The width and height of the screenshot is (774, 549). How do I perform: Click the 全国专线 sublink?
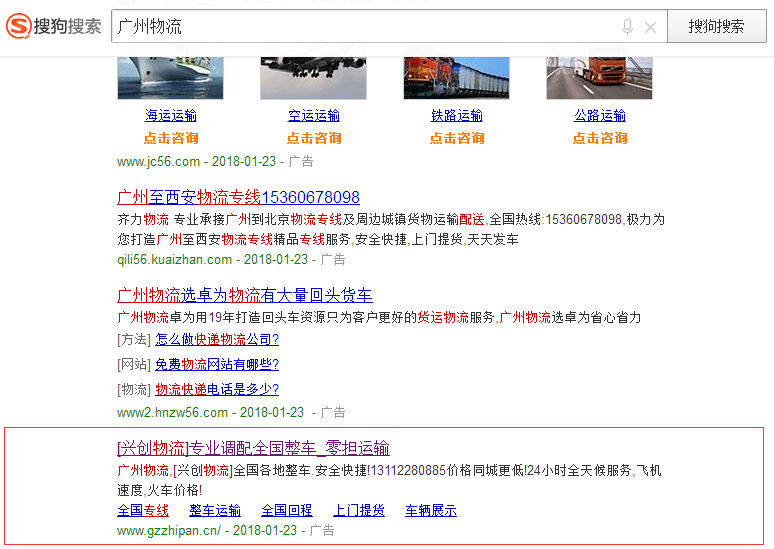pos(143,511)
